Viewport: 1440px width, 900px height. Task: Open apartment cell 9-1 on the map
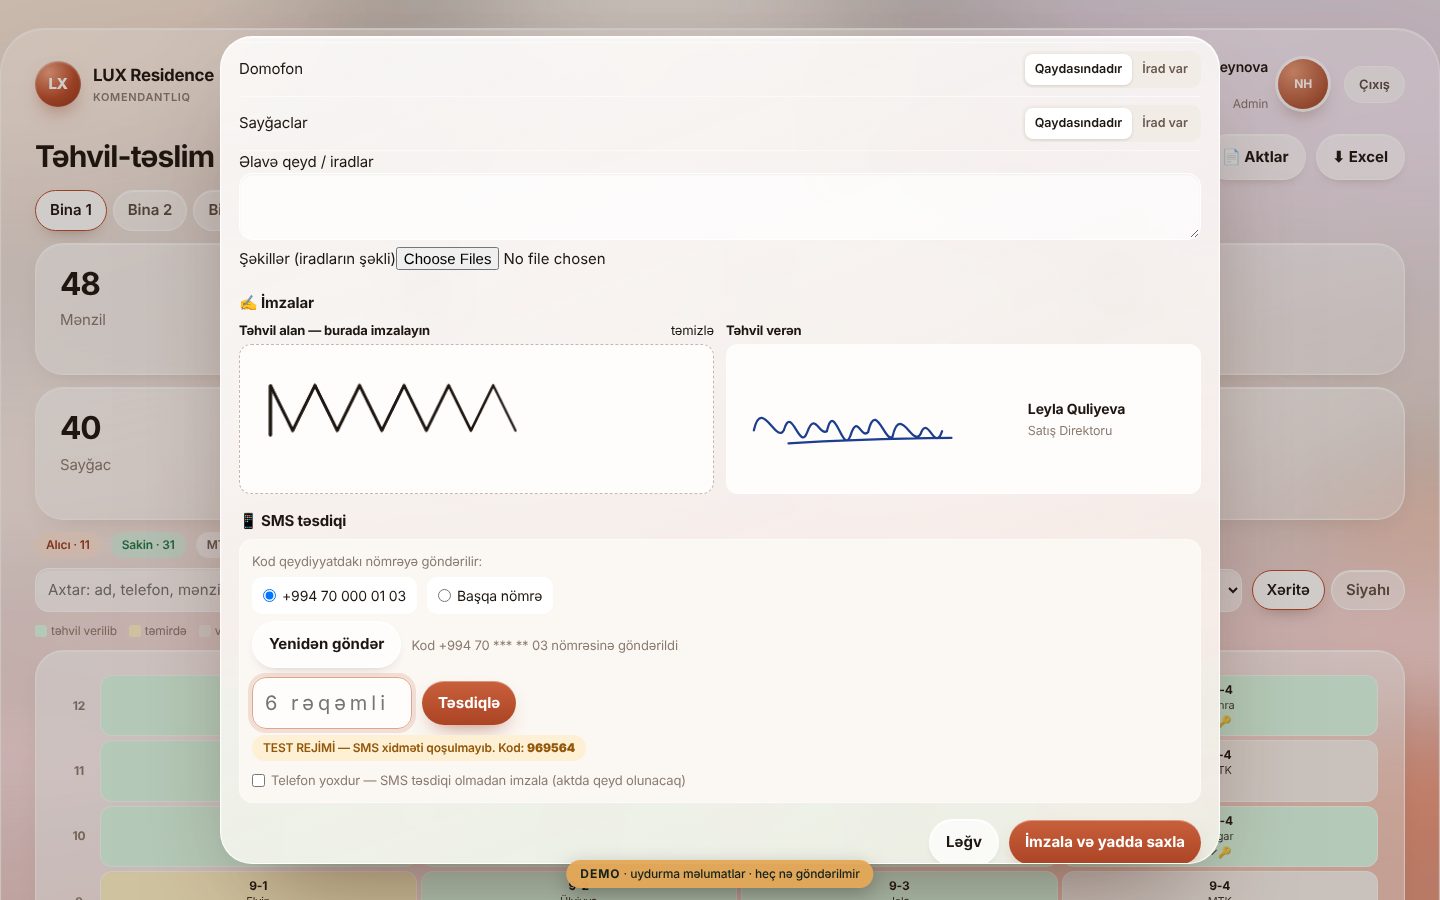click(x=258, y=886)
